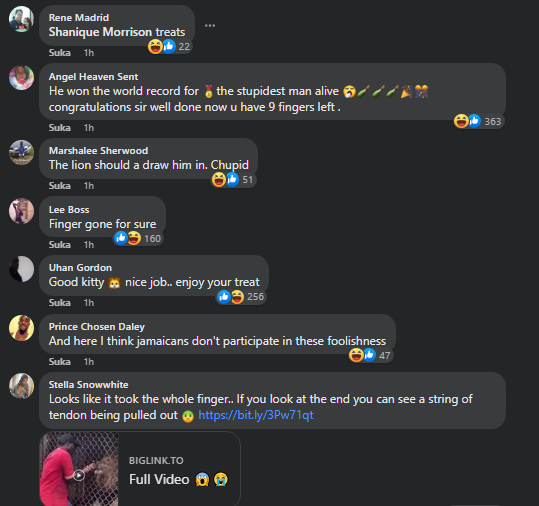
Task: View reactions with 363 count on Angel's comment
Action: pos(478,121)
